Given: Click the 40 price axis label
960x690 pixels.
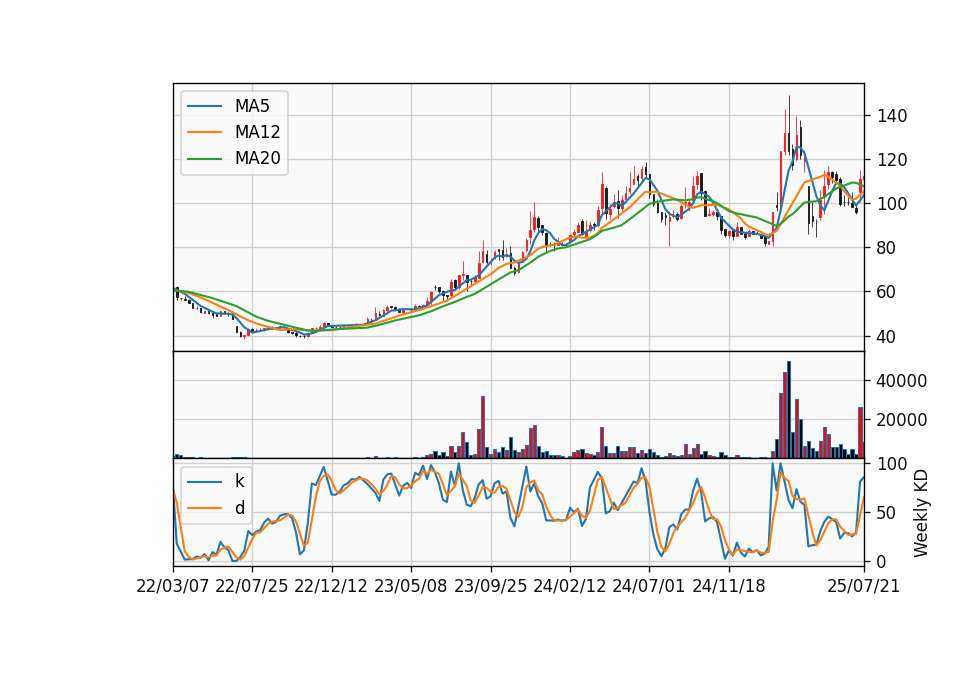Looking at the screenshot, I should click(887, 337).
